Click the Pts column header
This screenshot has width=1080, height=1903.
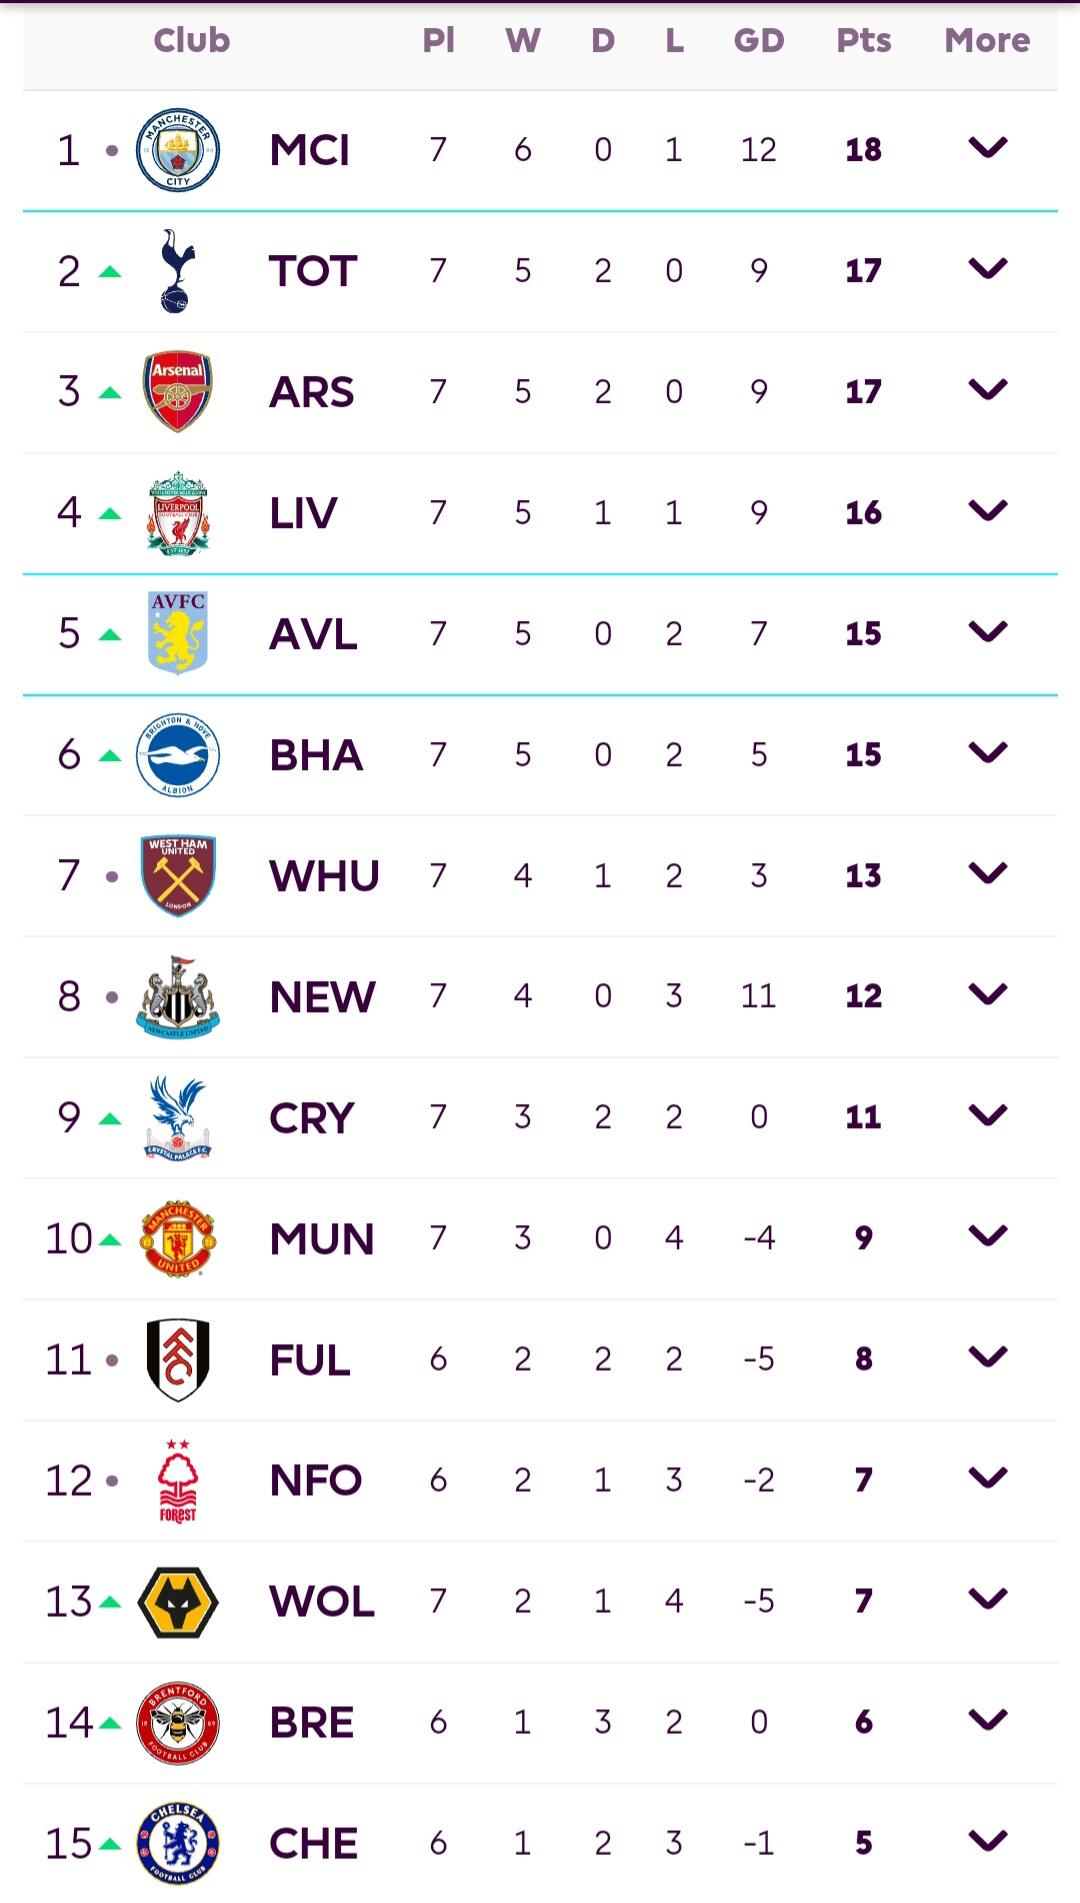click(863, 40)
